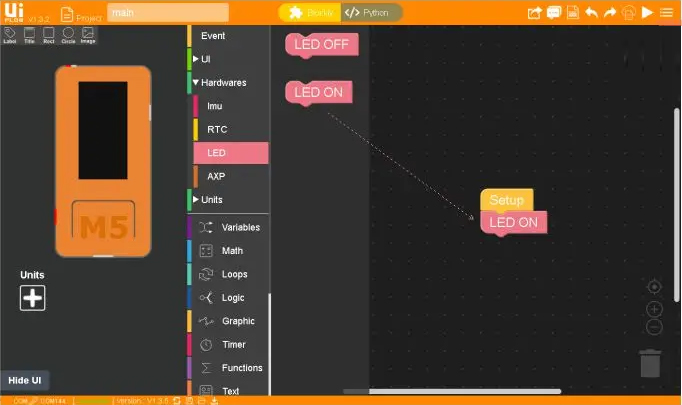The width and height of the screenshot is (682, 405).
Task: Select the RTC hardware category
Action: (231, 130)
